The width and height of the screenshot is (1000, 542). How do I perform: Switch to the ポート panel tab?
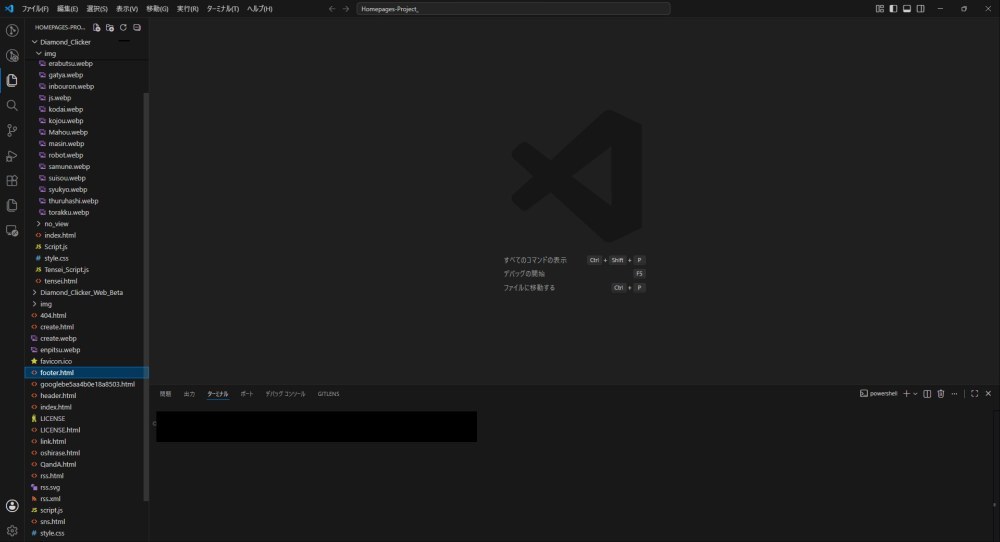[247, 394]
